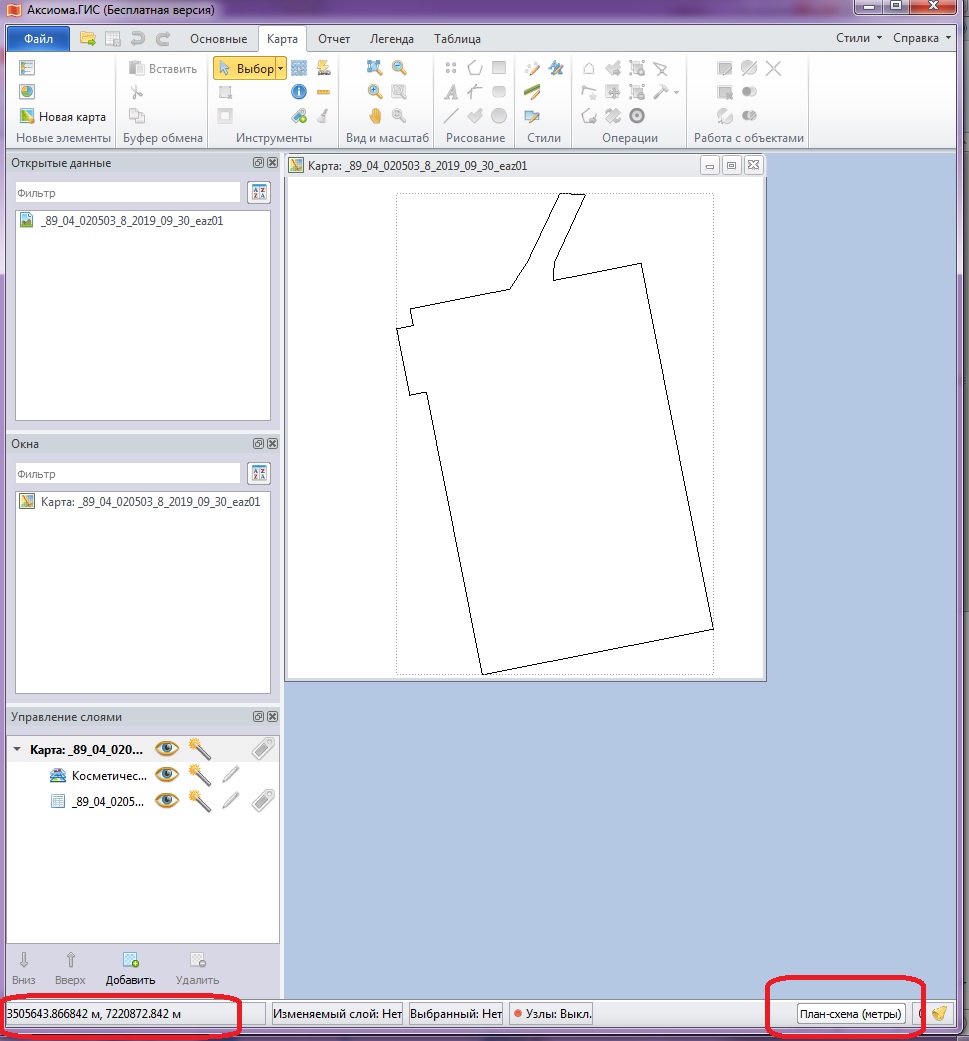The width and height of the screenshot is (969, 1041).
Task: Toggle visibility of _89_04_0205 layer
Action: (166, 800)
